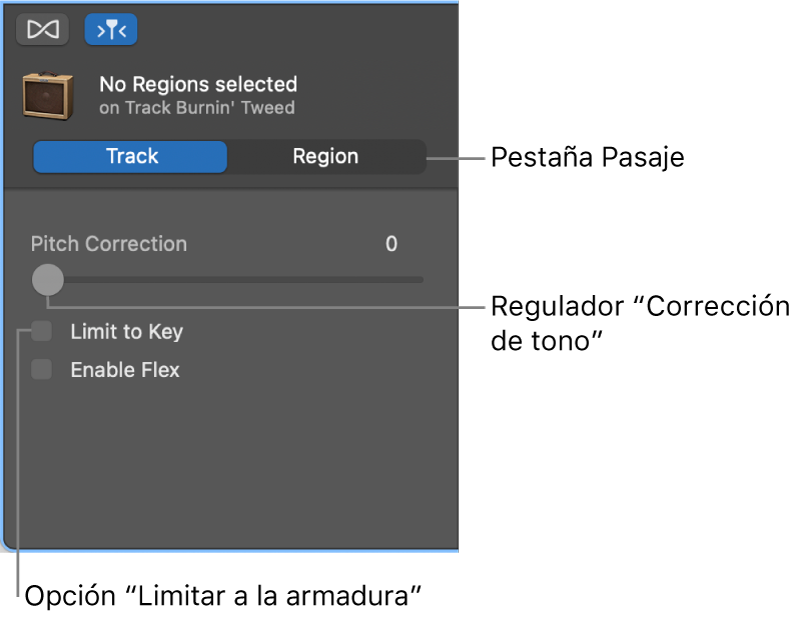The width and height of the screenshot is (806, 617).
Task: Select the Track tab
Action: 129,156
